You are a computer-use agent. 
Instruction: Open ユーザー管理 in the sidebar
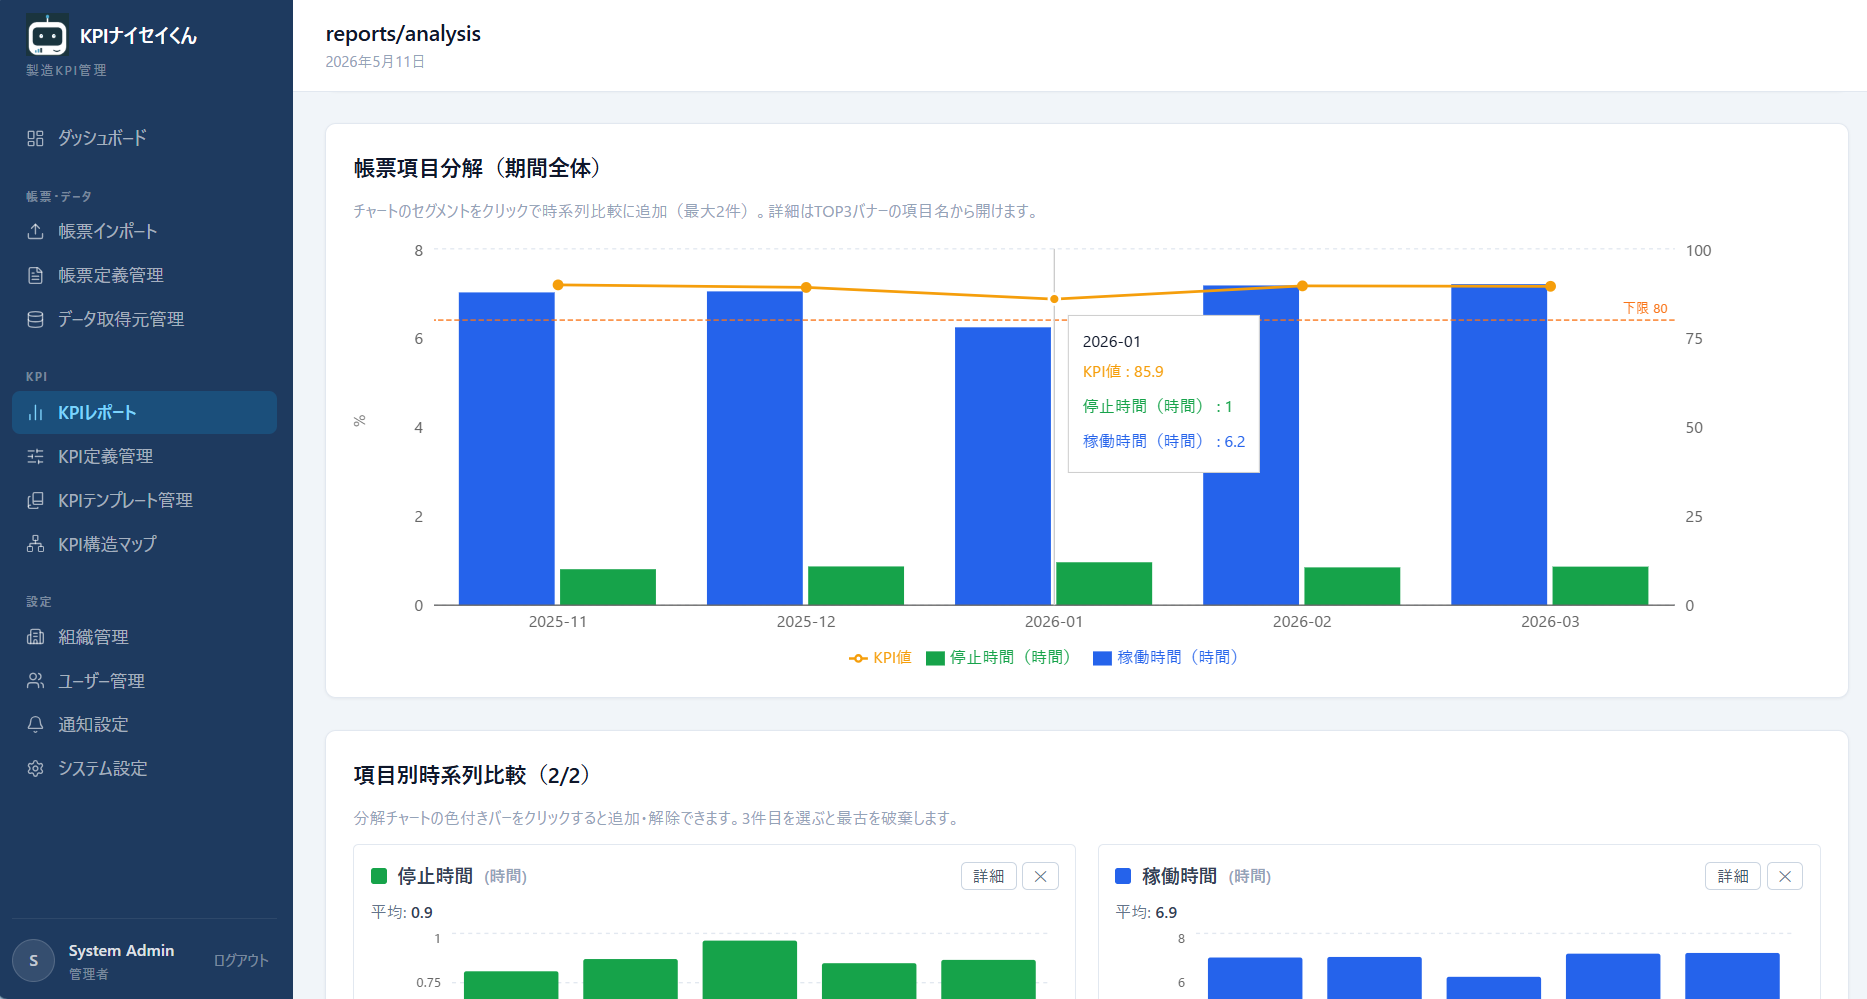click(x=144, y=681)
